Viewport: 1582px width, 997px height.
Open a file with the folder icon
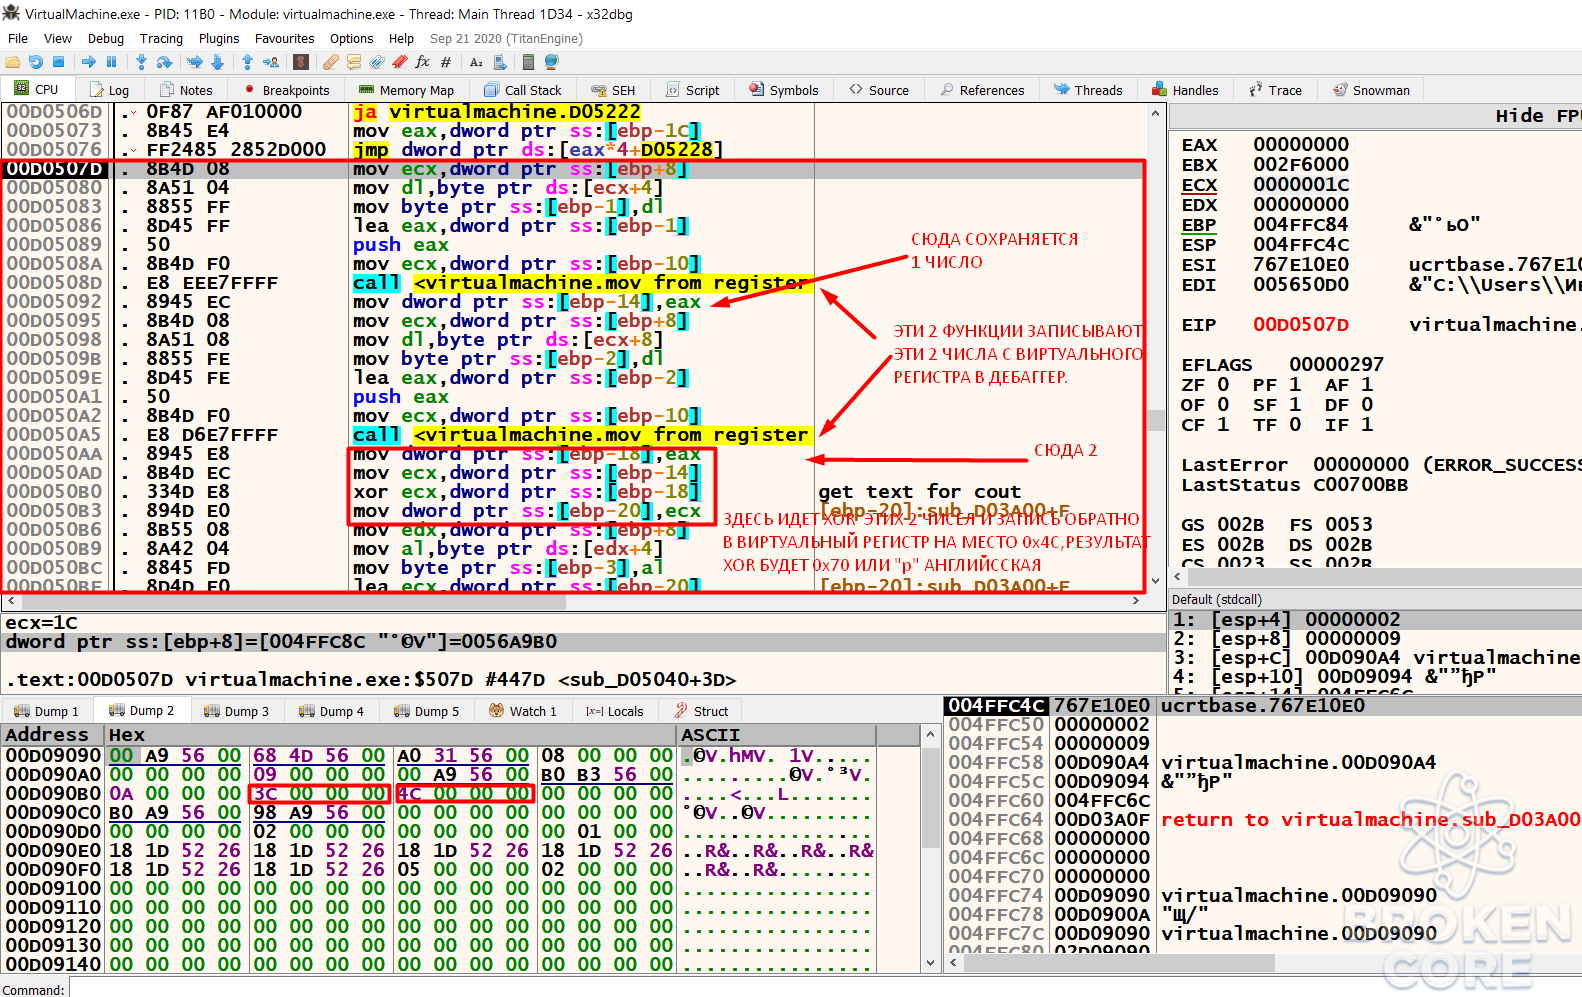[13, 62]
